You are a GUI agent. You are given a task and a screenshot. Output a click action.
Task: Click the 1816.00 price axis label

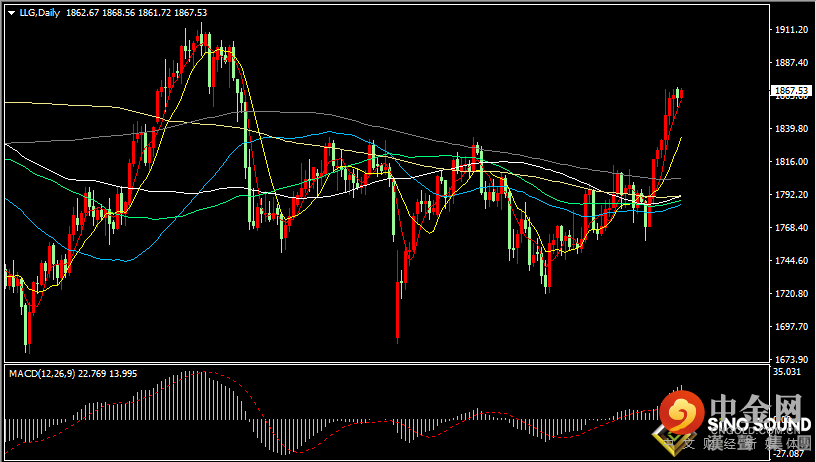[x=791, y=161]
